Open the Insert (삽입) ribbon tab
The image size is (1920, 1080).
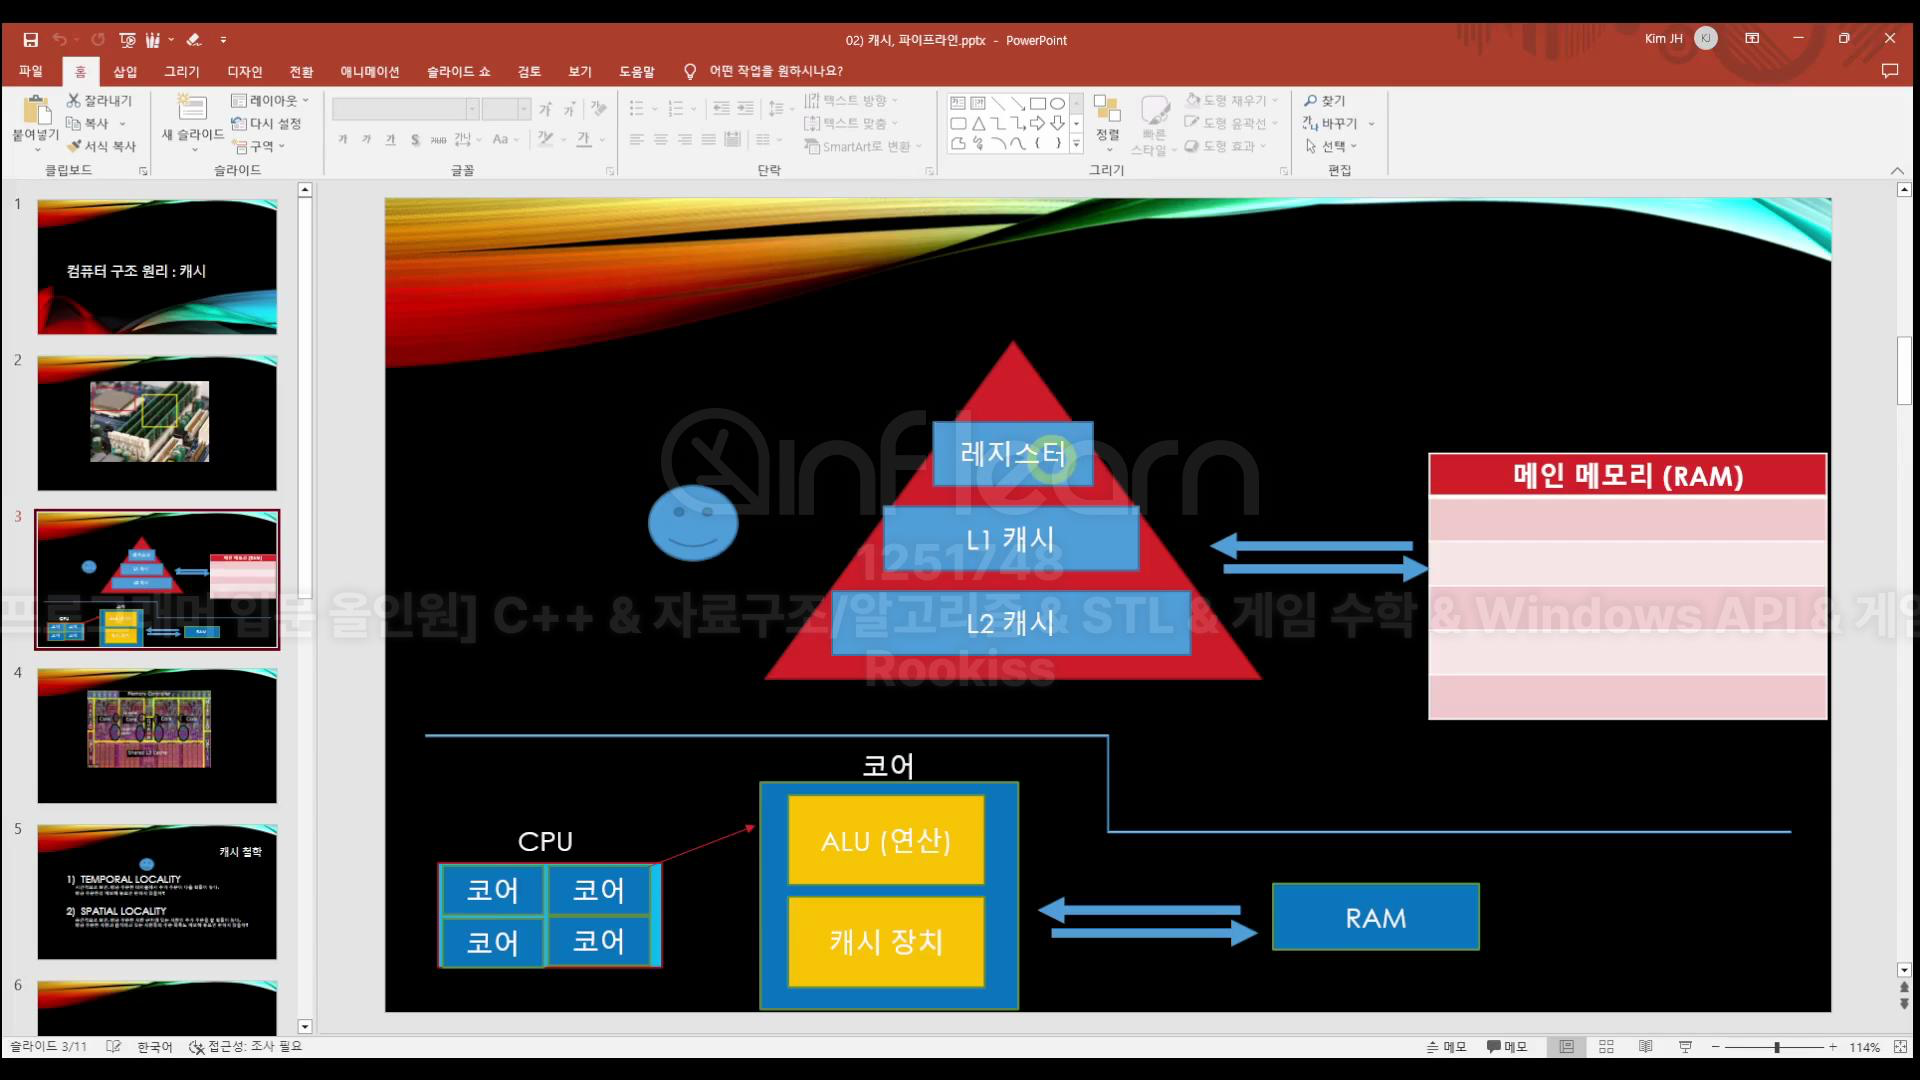click(x=125, y=71)
